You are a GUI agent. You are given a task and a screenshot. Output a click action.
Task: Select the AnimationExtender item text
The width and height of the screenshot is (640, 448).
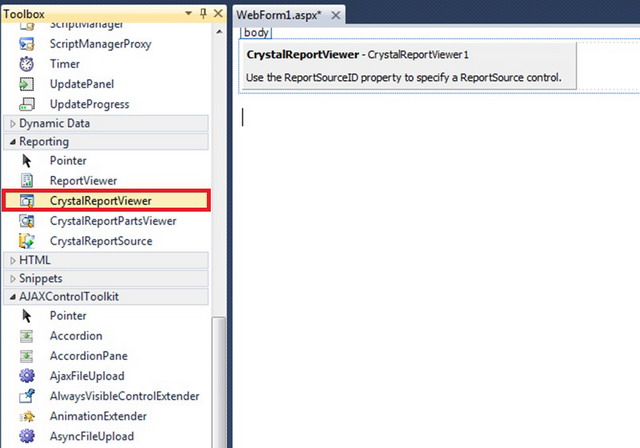click(98, 416)
